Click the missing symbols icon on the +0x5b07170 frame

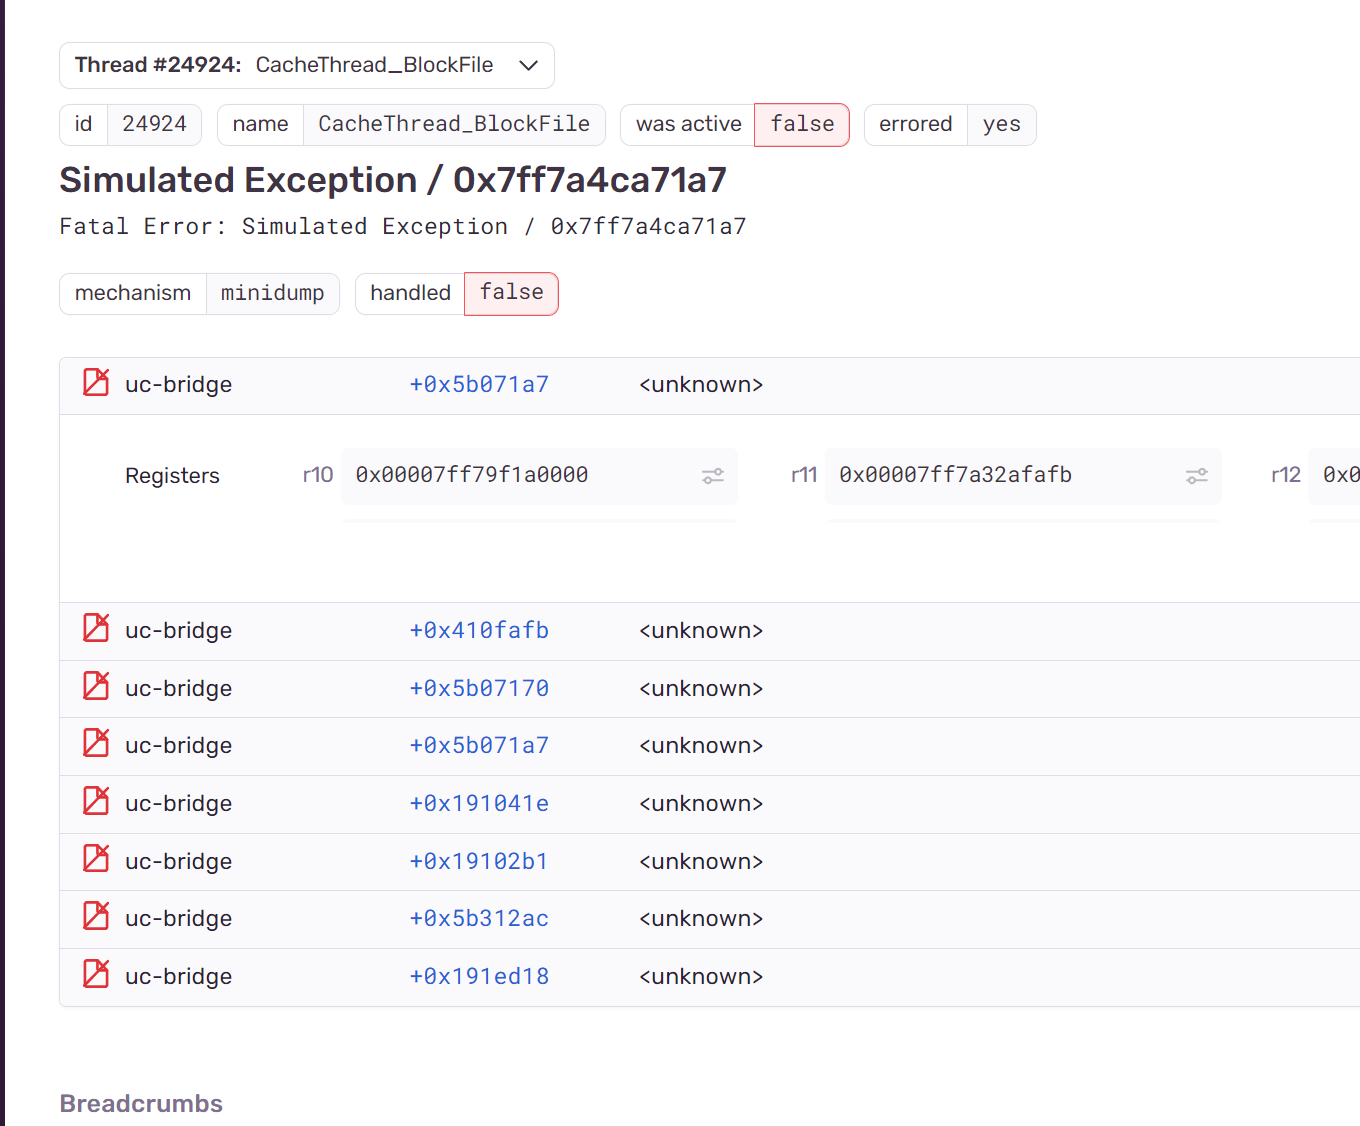pyautogui.click(x=95, y=686)
